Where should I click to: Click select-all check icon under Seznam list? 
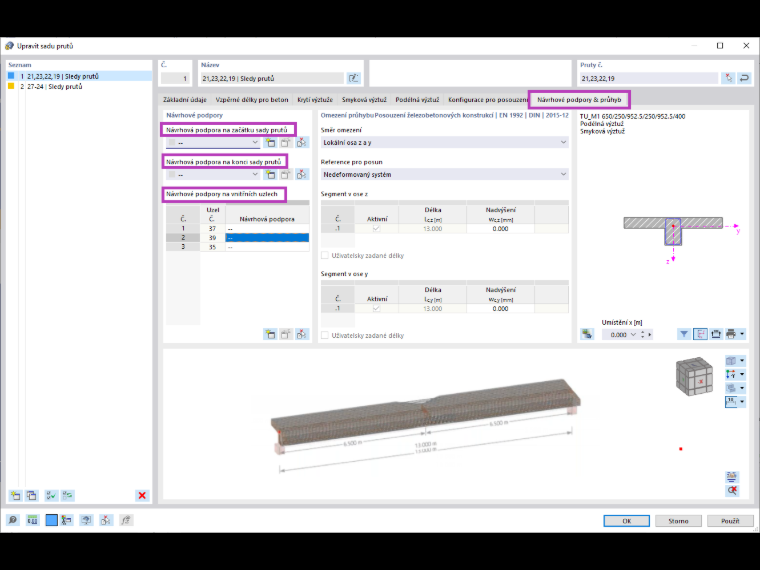tap(51, 495)
